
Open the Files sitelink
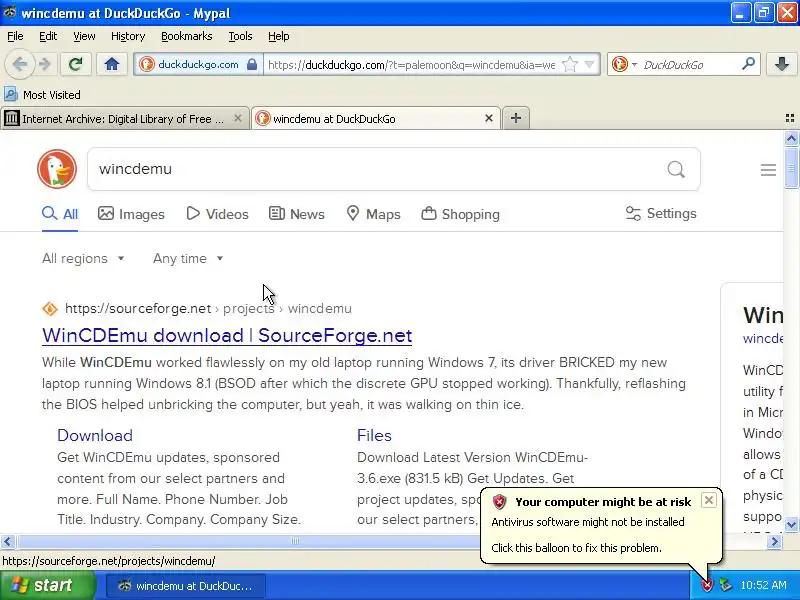click(x=374, y=435)
